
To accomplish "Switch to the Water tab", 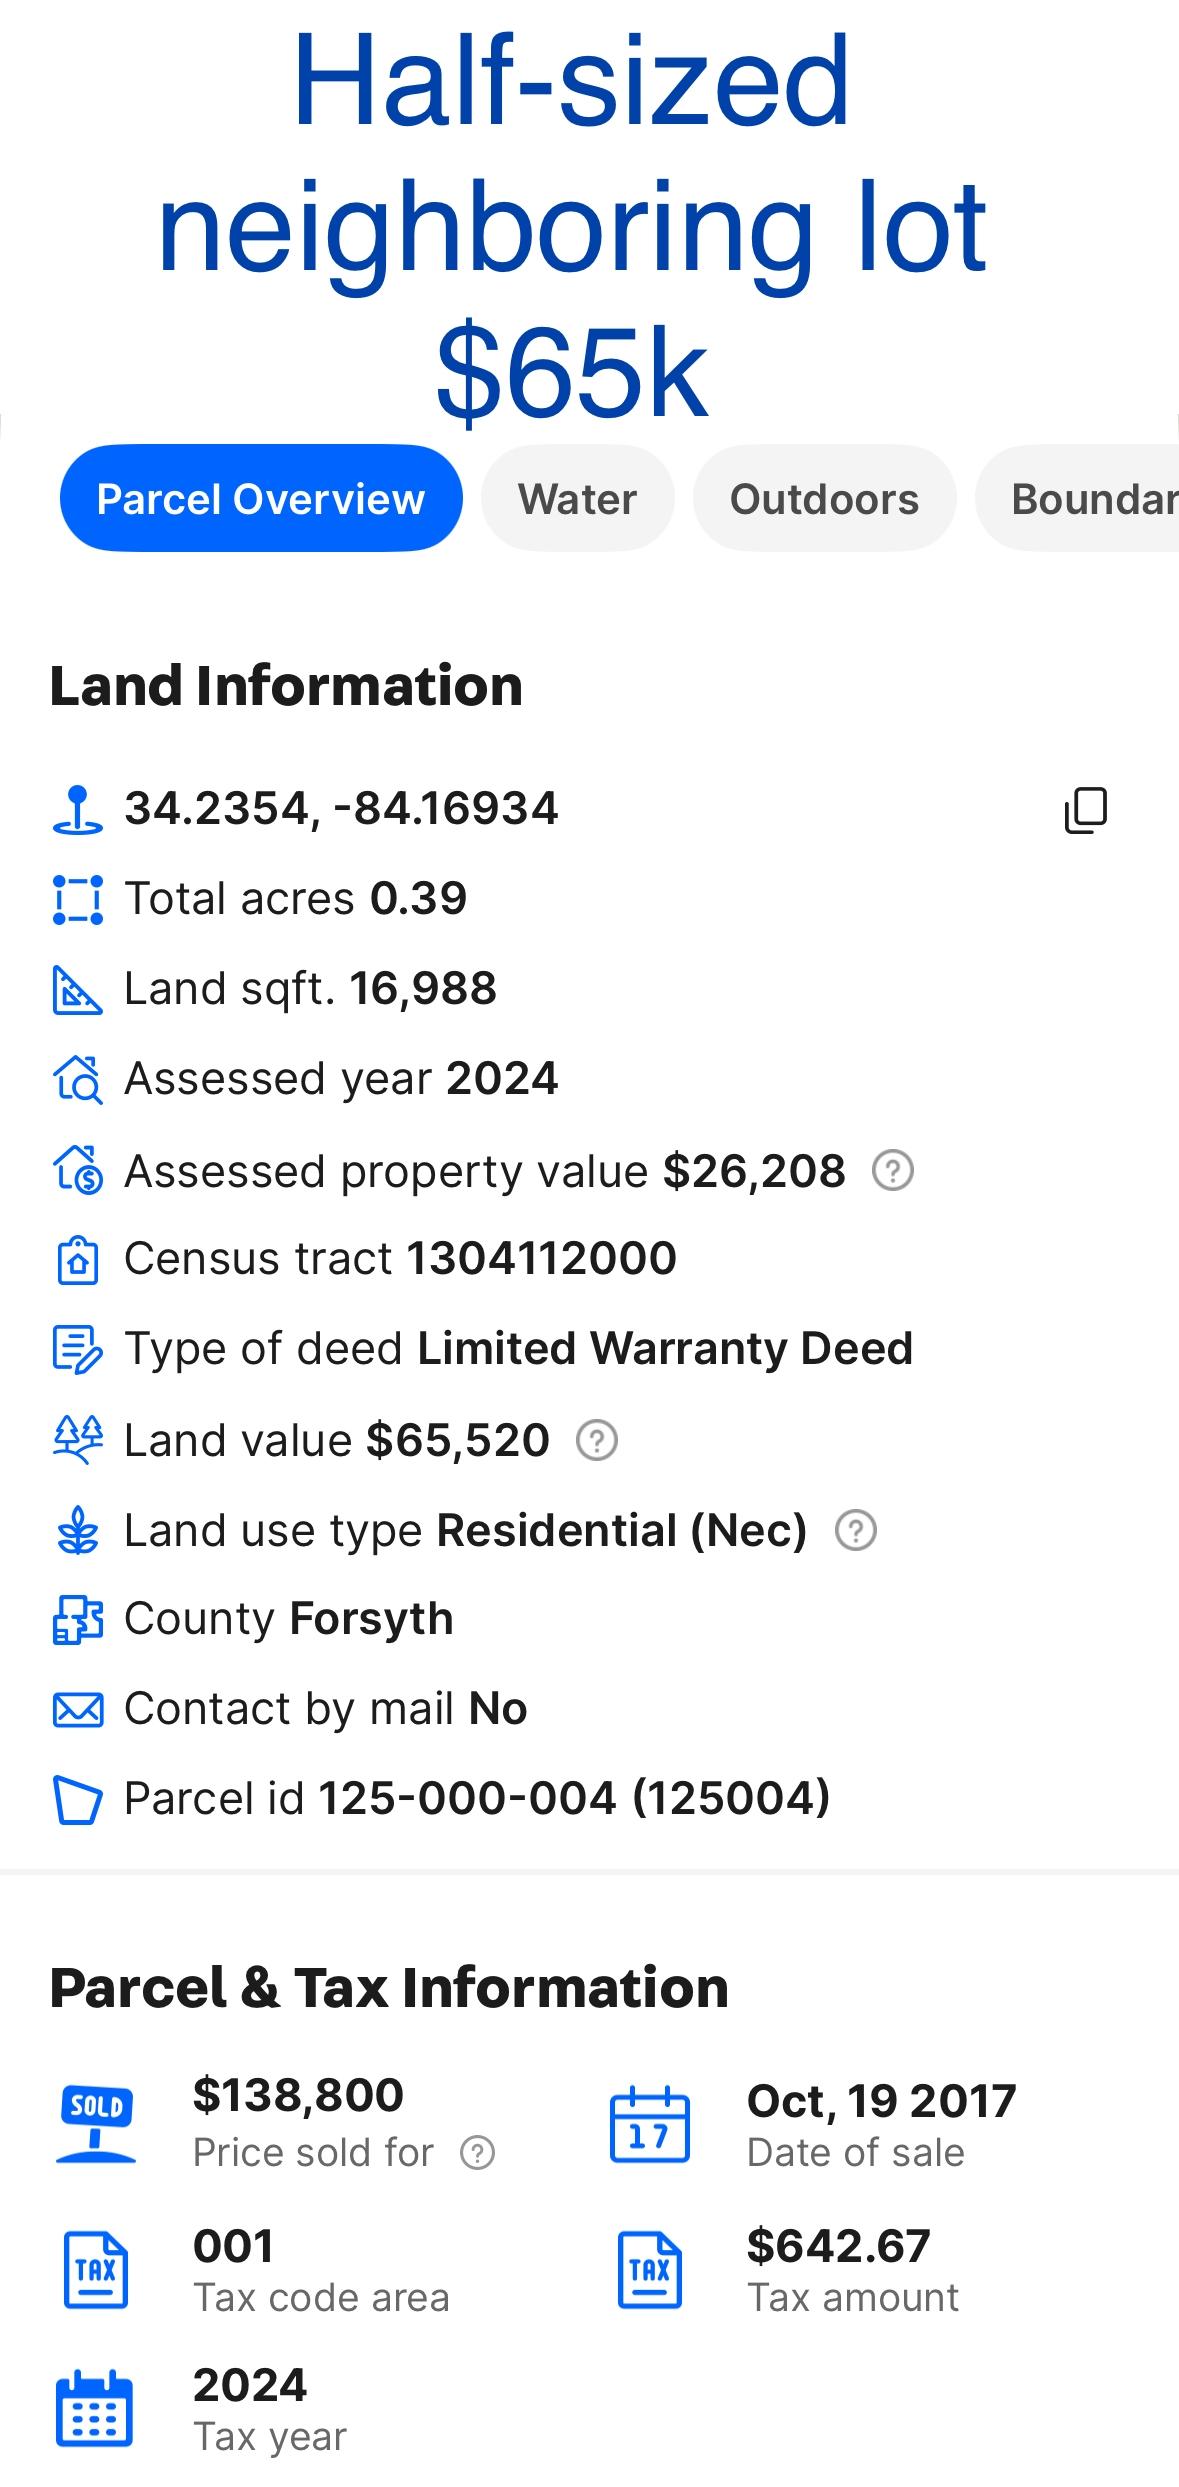I will coord(578,498).
